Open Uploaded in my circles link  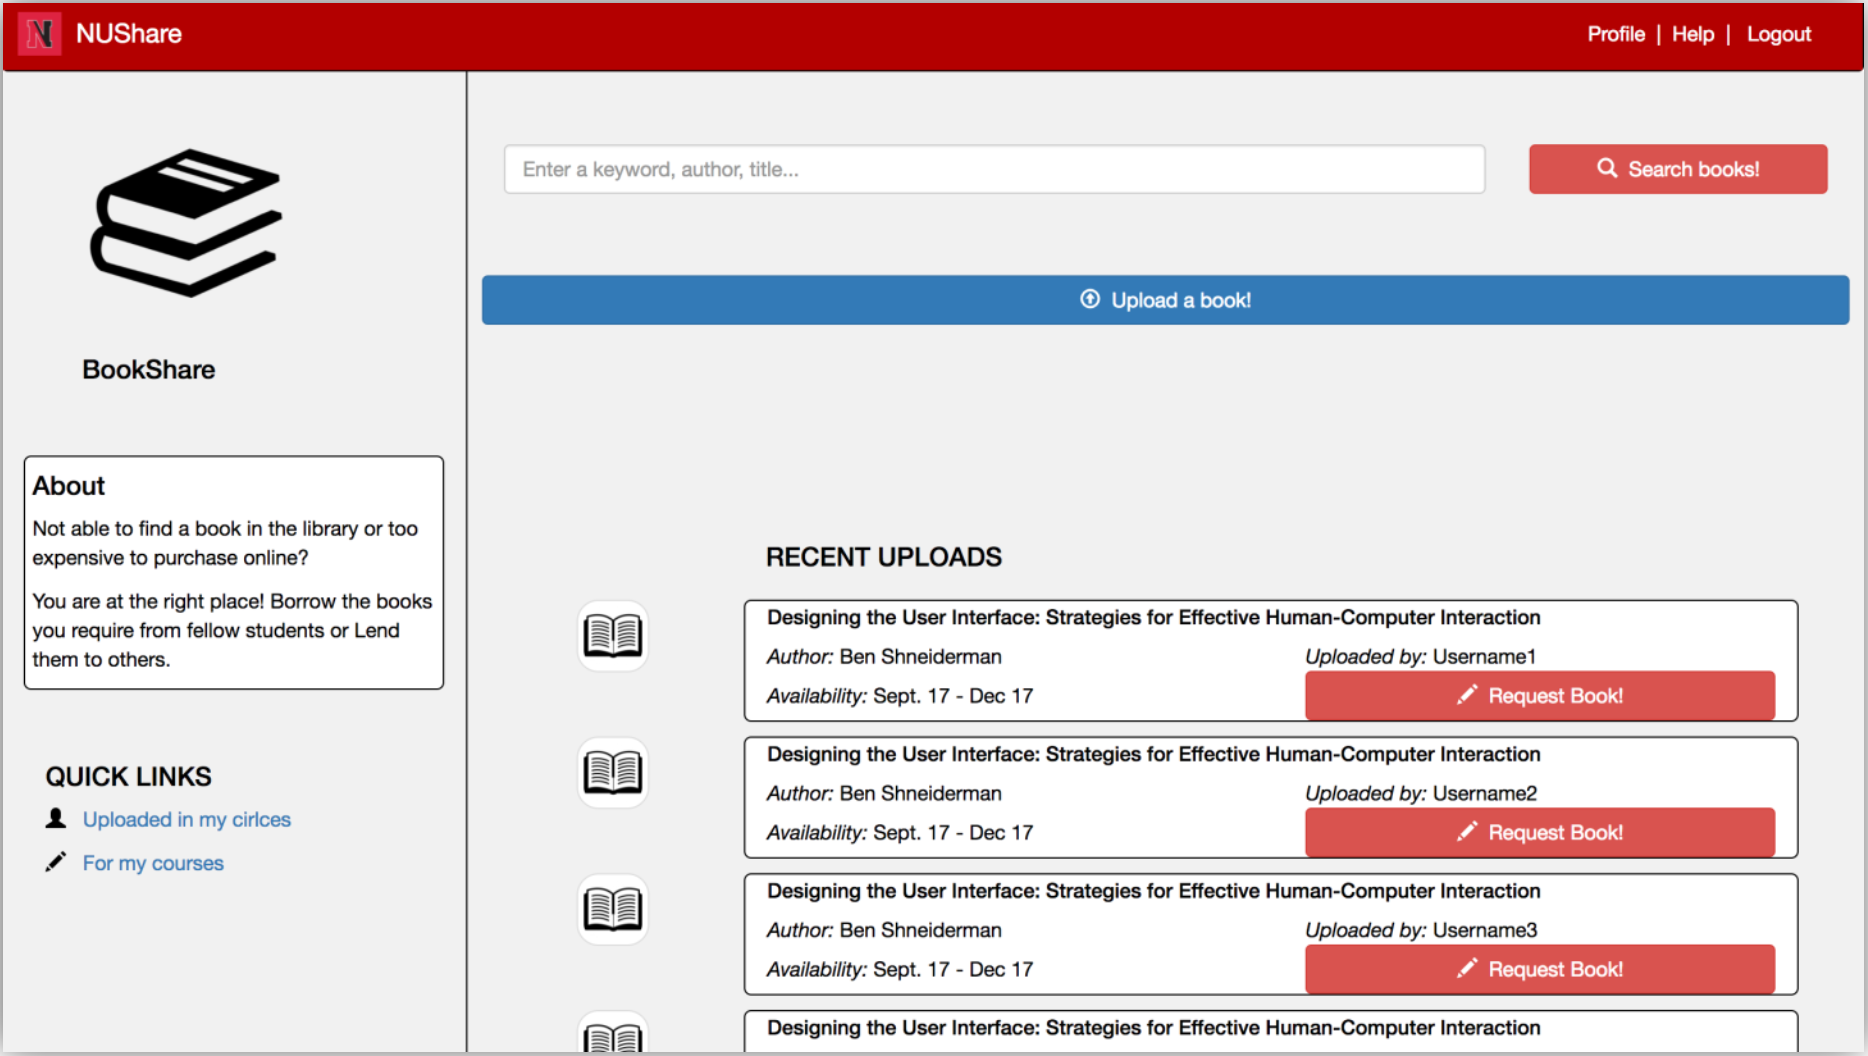click(x=187, y=820)
